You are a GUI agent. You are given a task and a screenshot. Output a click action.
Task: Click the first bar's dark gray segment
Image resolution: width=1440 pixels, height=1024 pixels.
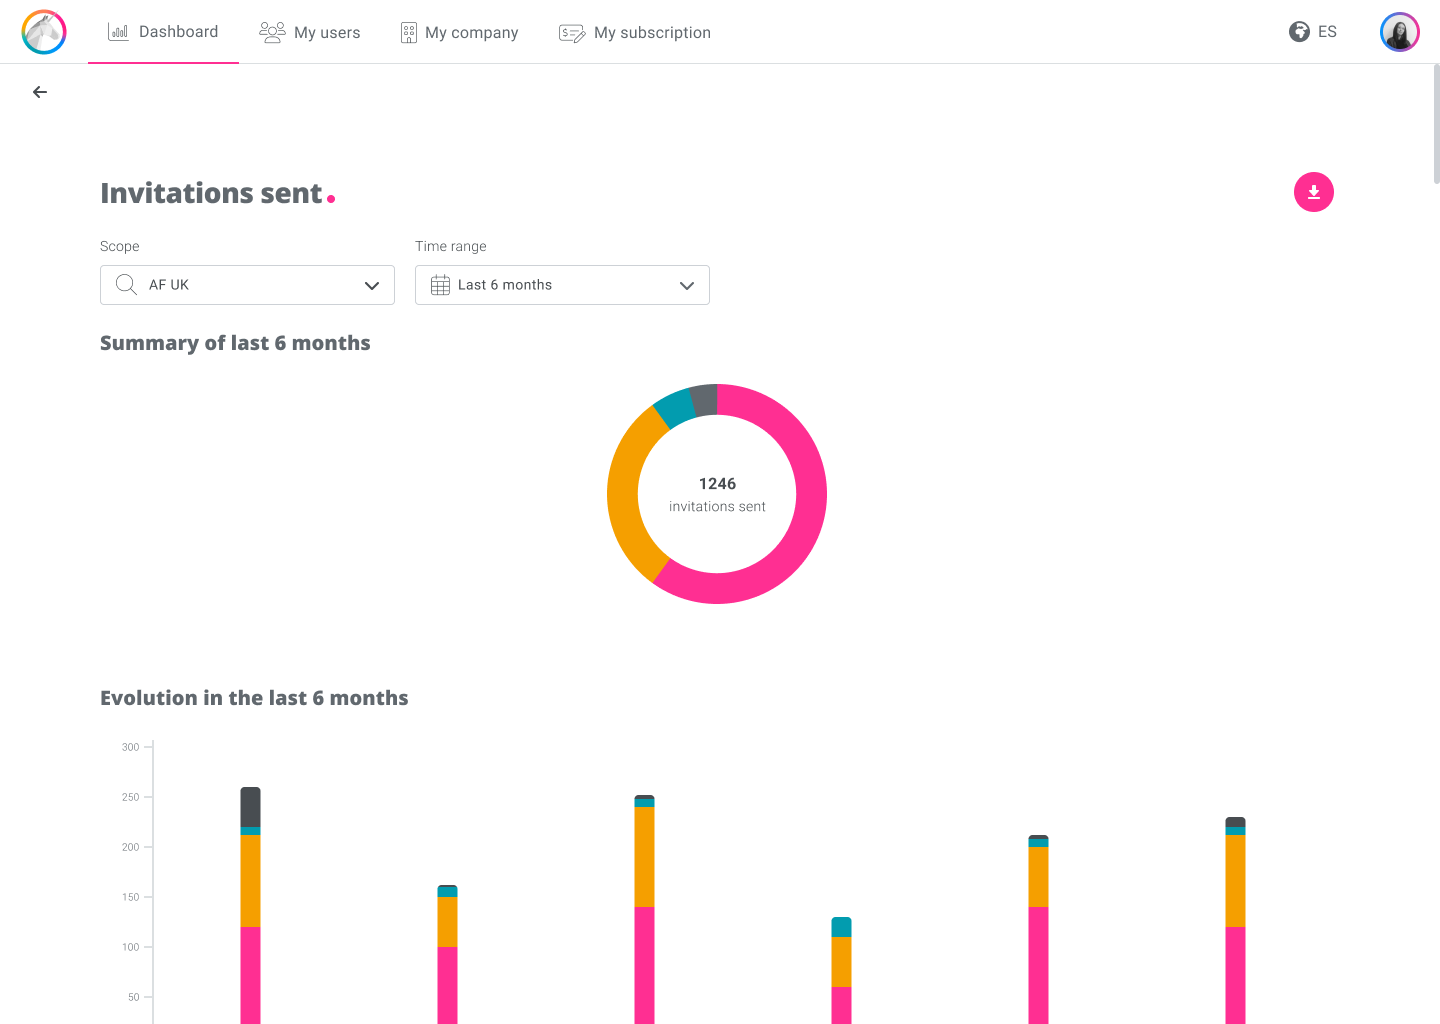[x=250, y=807]
